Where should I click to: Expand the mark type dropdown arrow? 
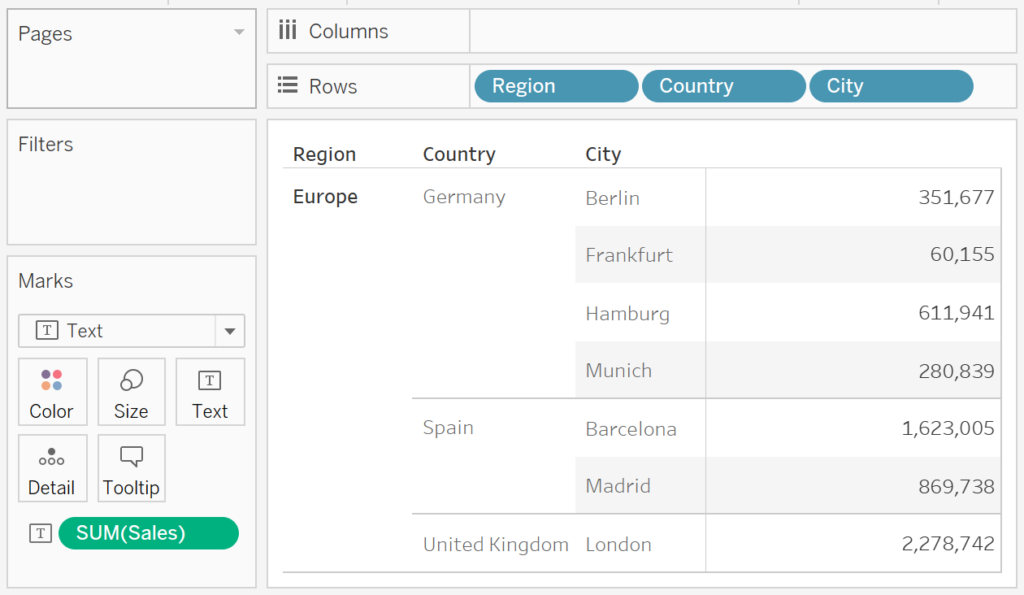tap(230, 331)
